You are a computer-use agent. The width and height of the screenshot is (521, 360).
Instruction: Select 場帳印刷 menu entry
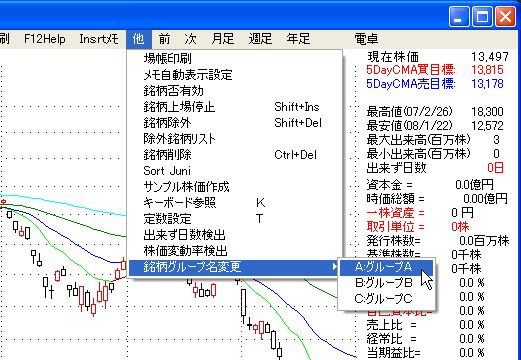pos(235,59)
